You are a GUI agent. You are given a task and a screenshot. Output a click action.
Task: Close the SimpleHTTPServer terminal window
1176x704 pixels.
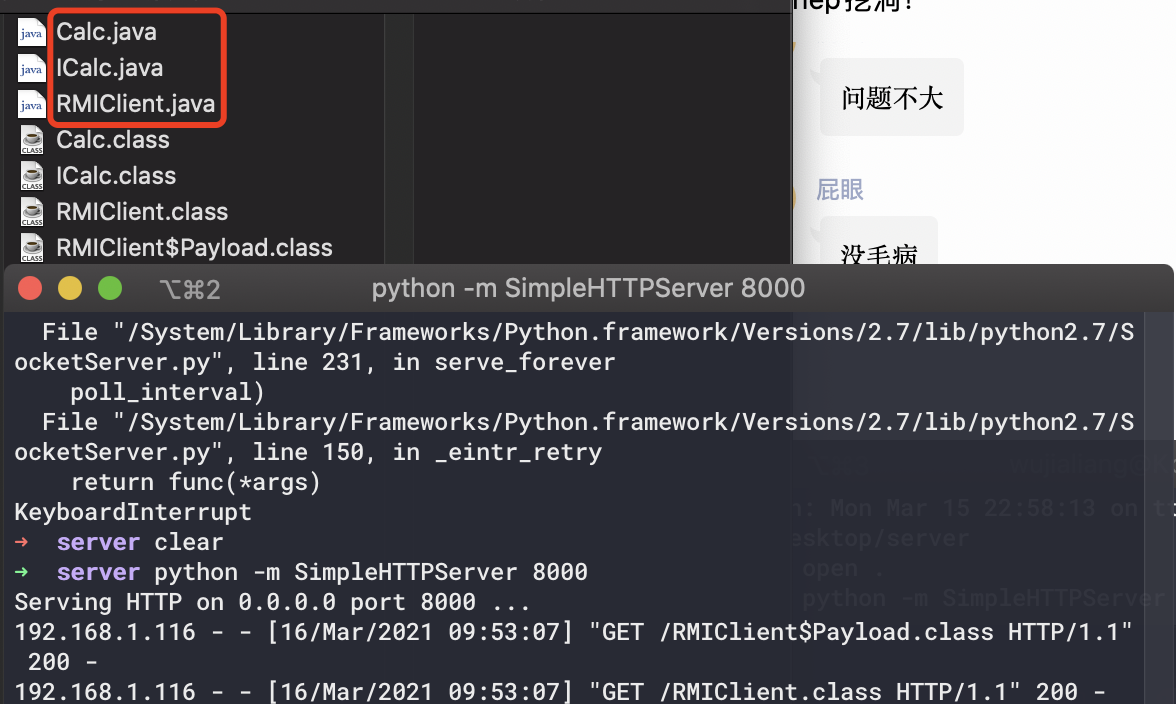pyautogui.click(x=30, y=289)
